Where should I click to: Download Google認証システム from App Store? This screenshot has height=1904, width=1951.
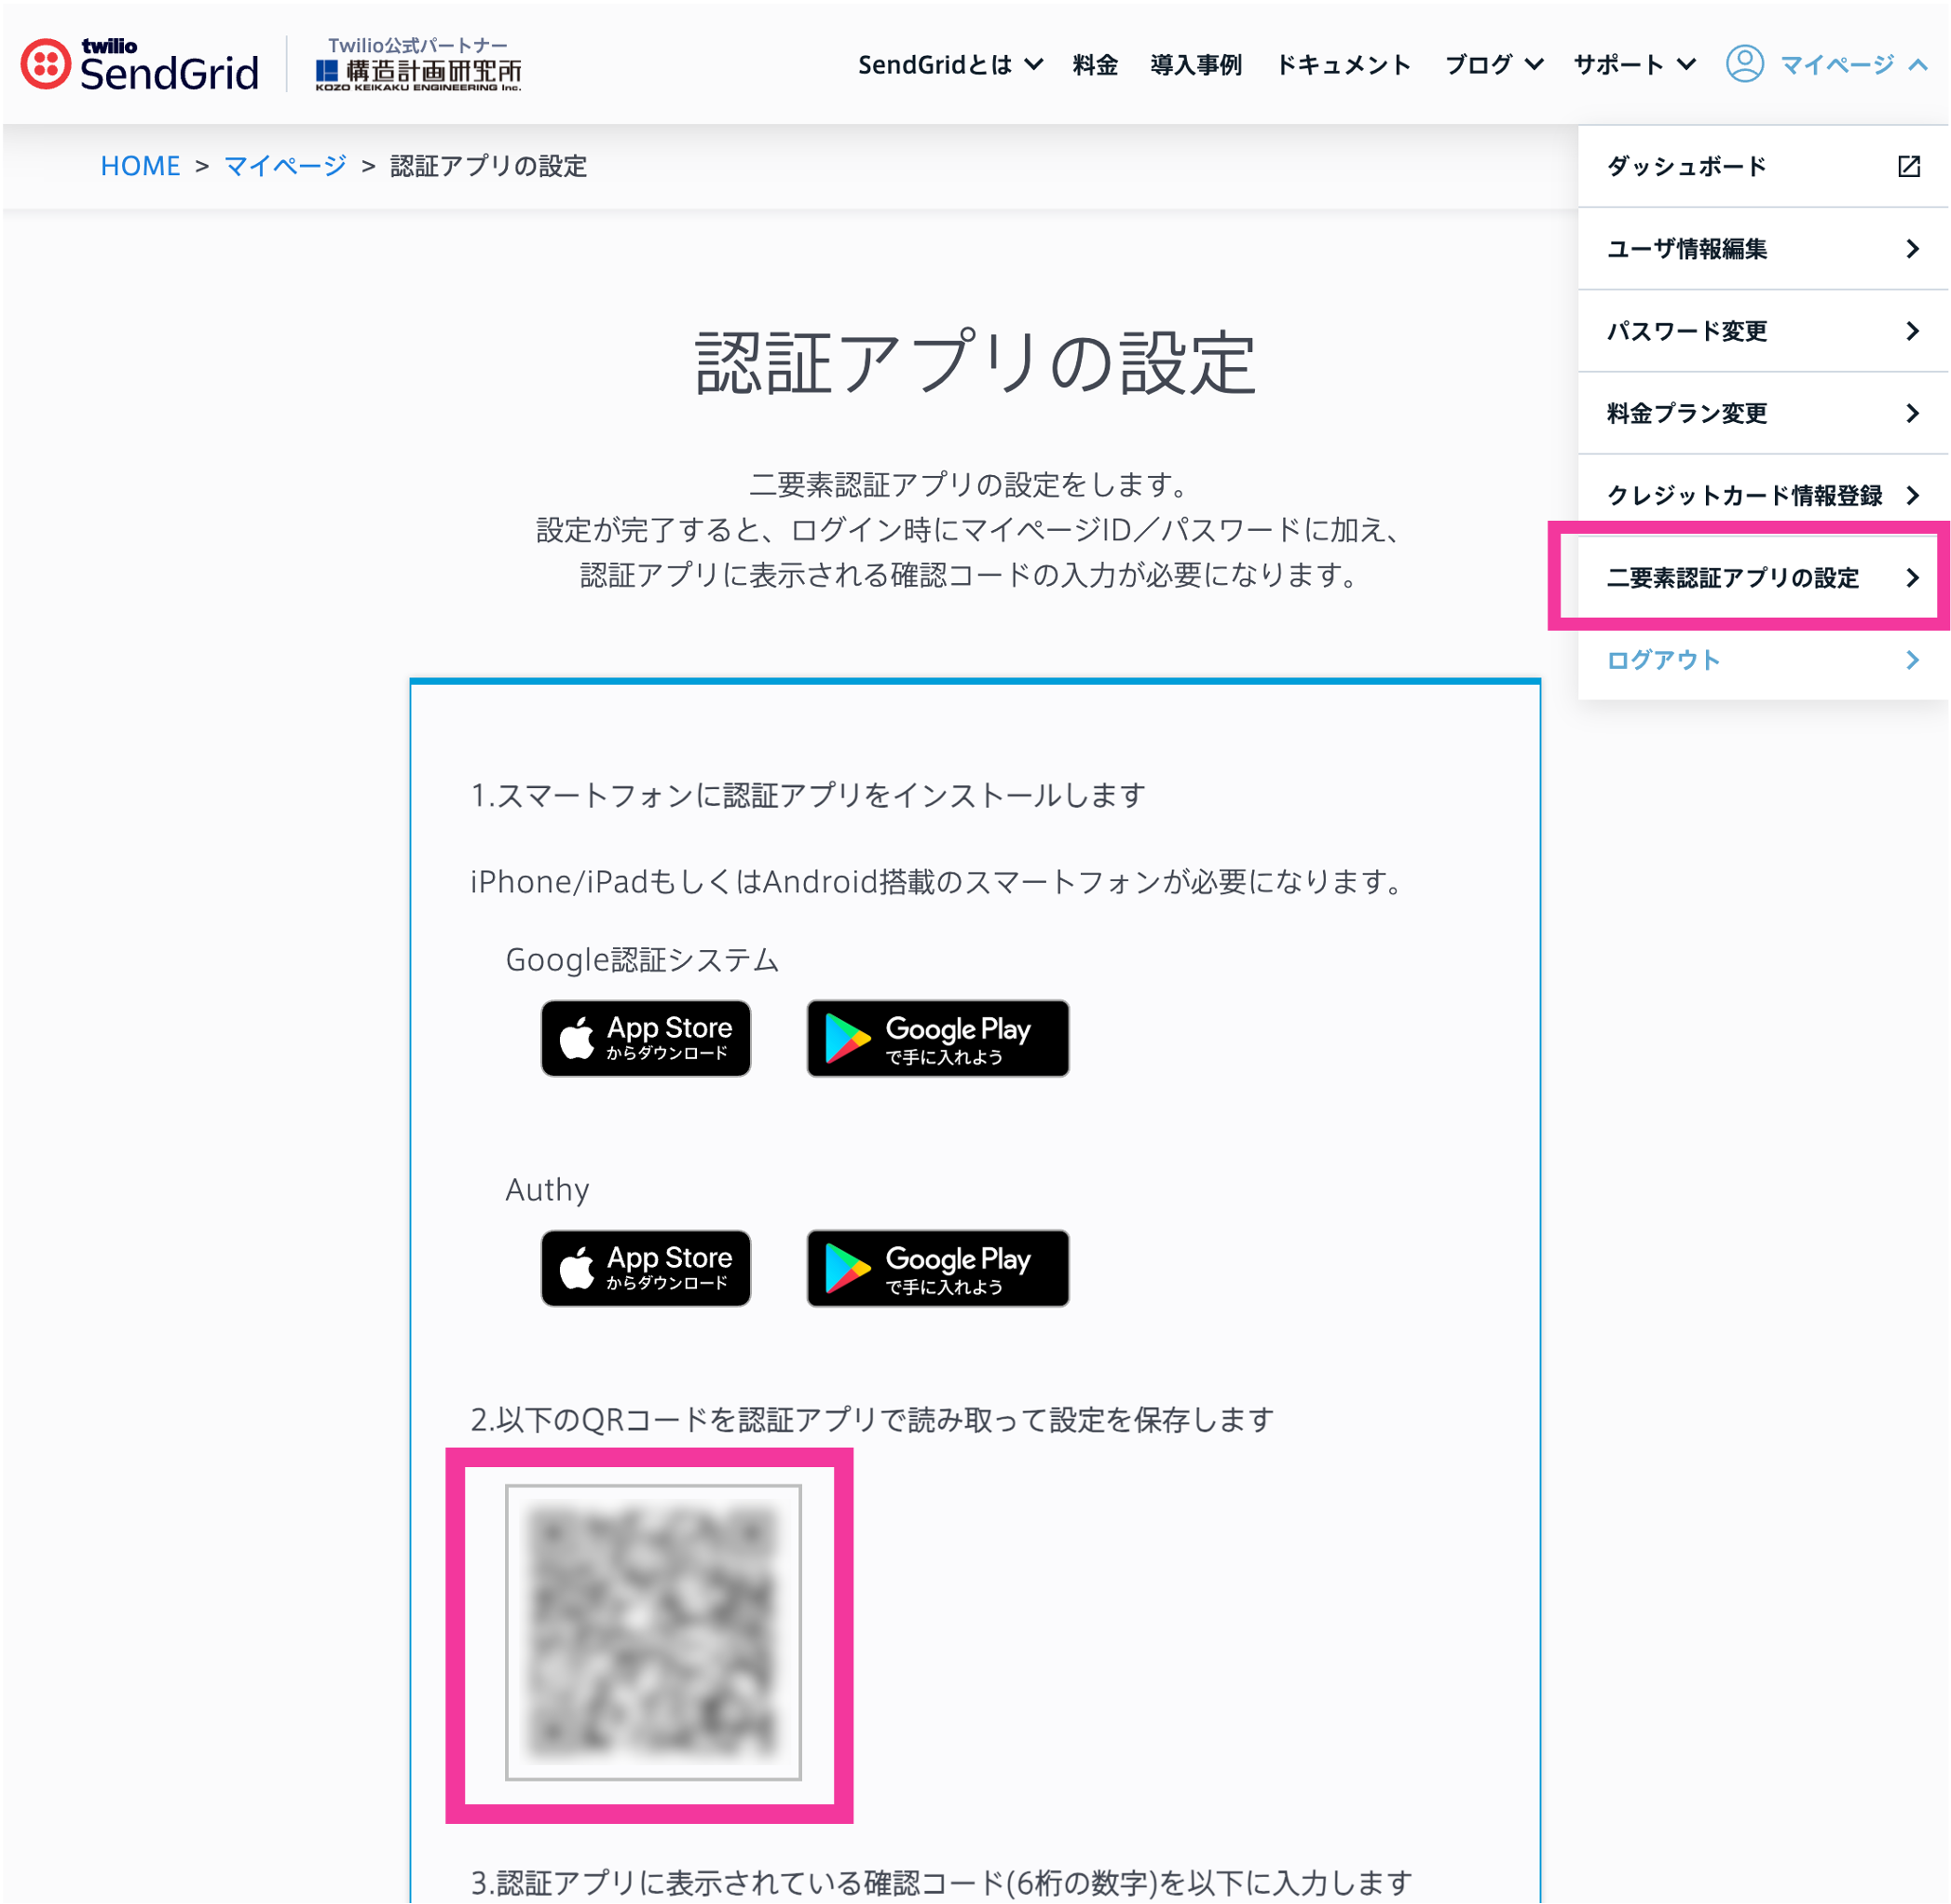pyautogui.click(x=645, y=1038)
